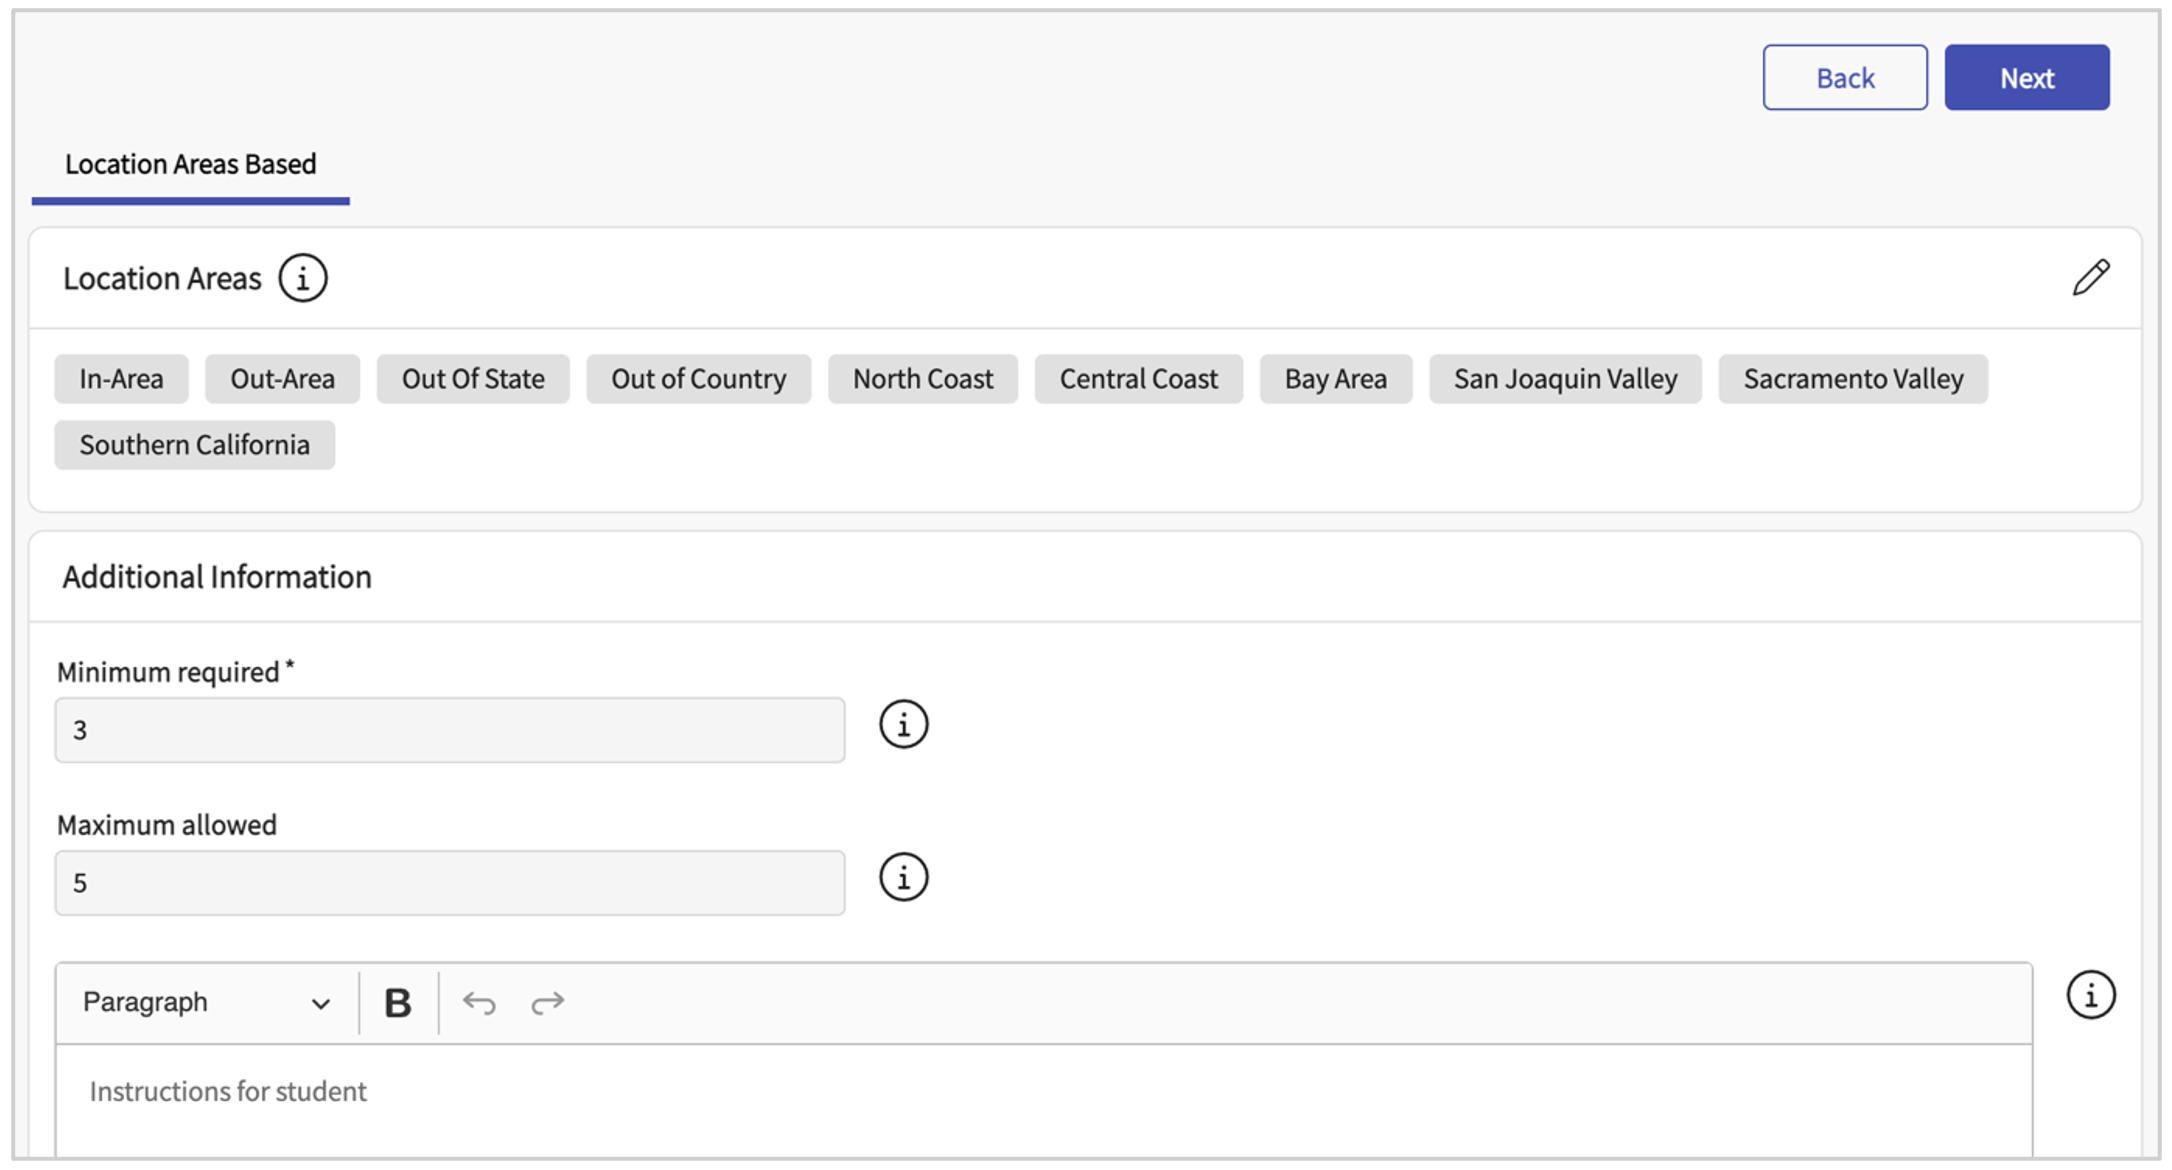Select the Out of Country tag

[698, 379]
